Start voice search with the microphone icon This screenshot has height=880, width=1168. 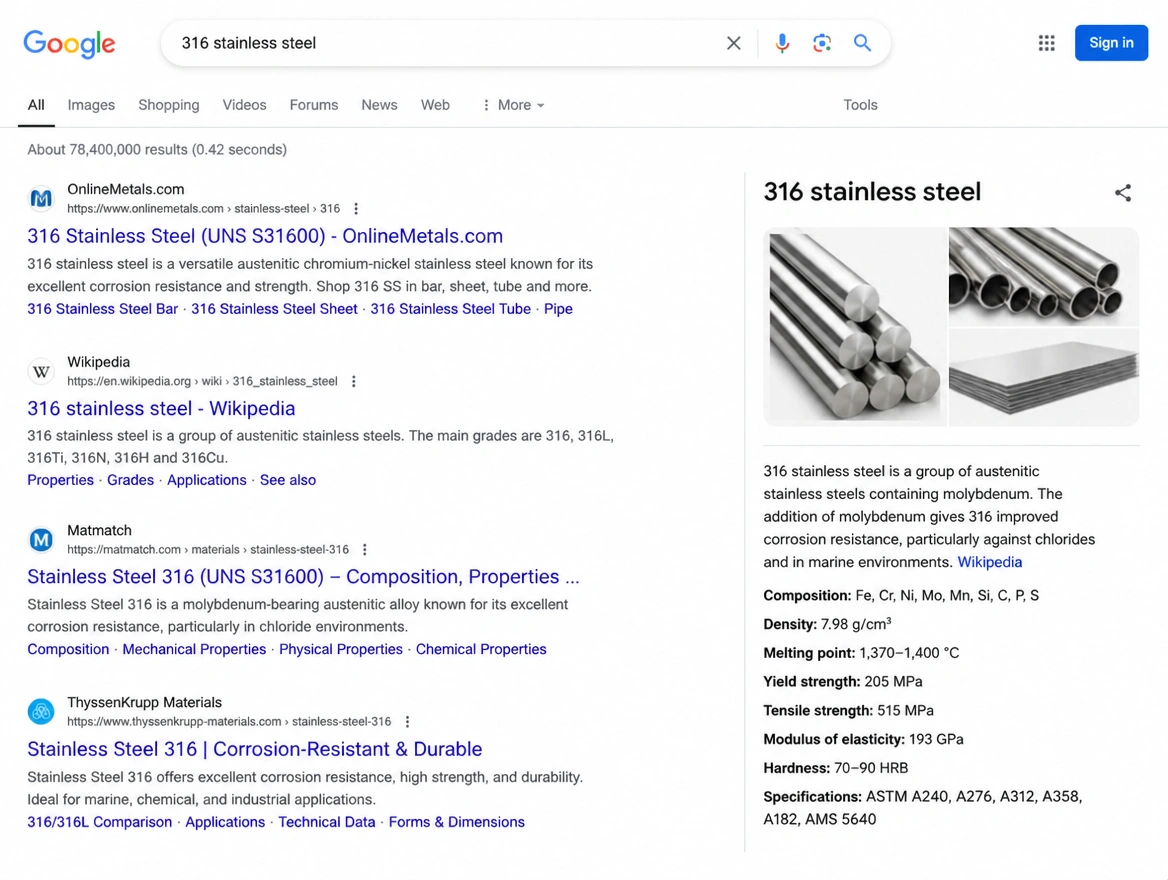(781, 43)
